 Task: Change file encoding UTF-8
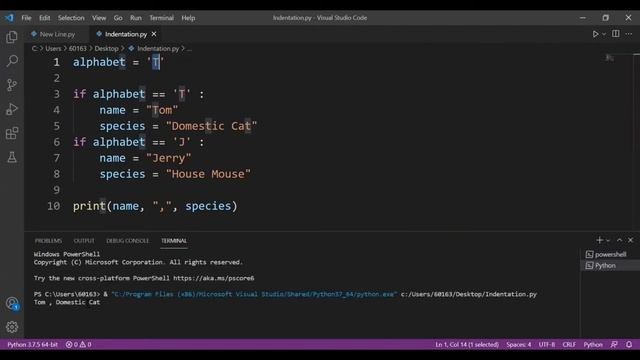click(547, 344)
